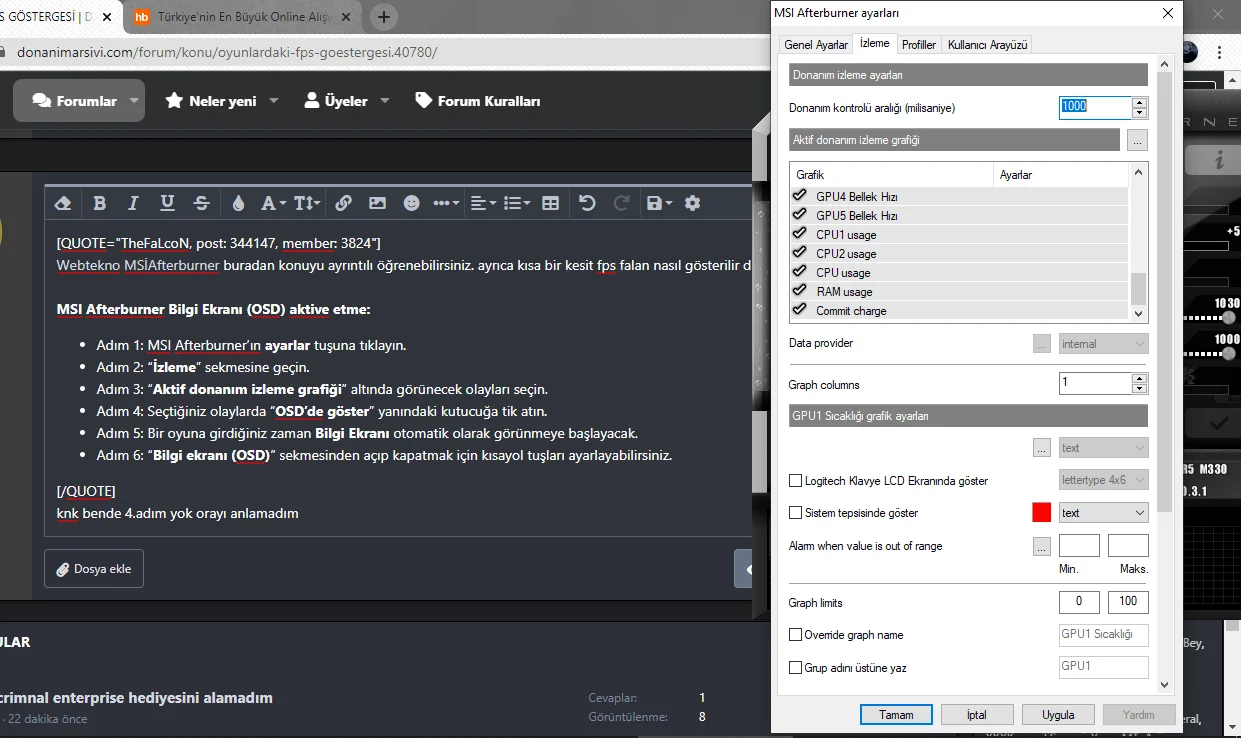Open the save draft dropdown
The height and width of the screenshot is (738, 1241).
click(x=659, y=203)
